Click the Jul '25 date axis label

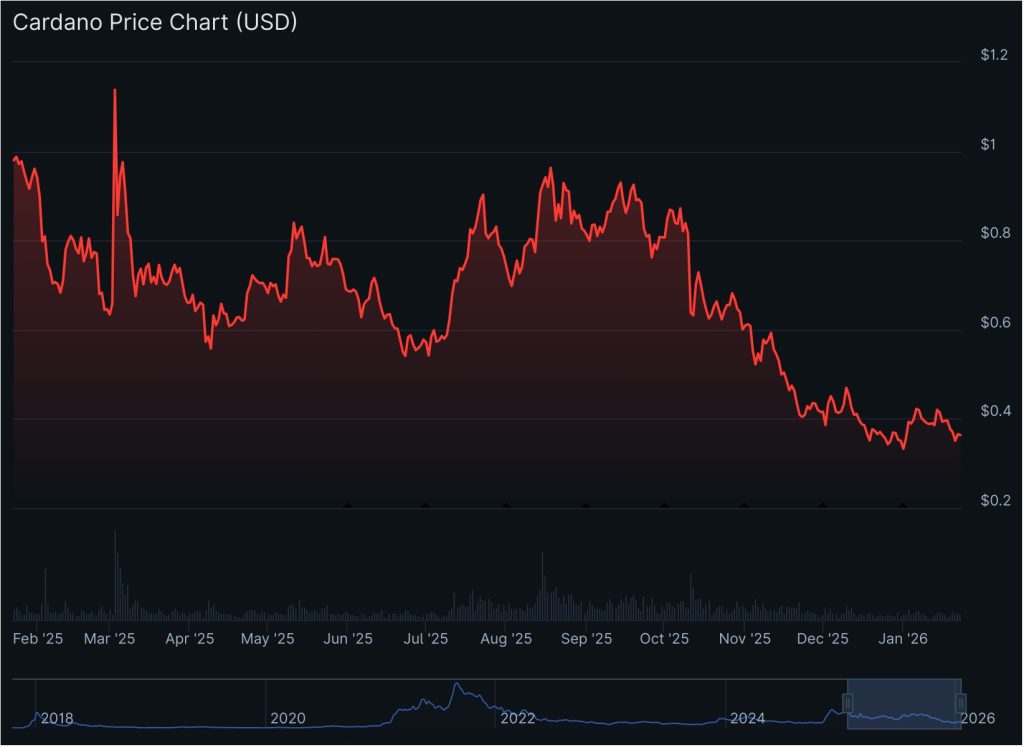[426, 639]
